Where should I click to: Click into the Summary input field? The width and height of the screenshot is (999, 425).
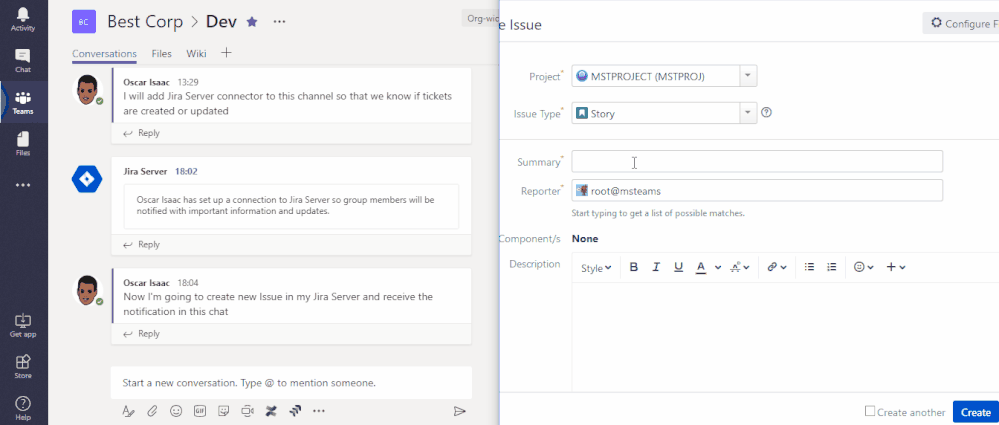tap(757, 161)
